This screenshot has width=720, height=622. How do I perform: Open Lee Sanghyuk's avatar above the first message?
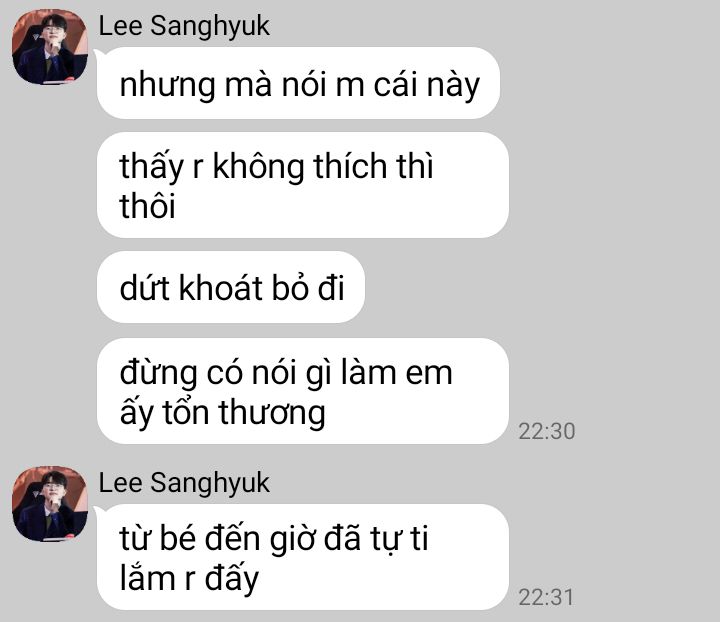[50, 47]
